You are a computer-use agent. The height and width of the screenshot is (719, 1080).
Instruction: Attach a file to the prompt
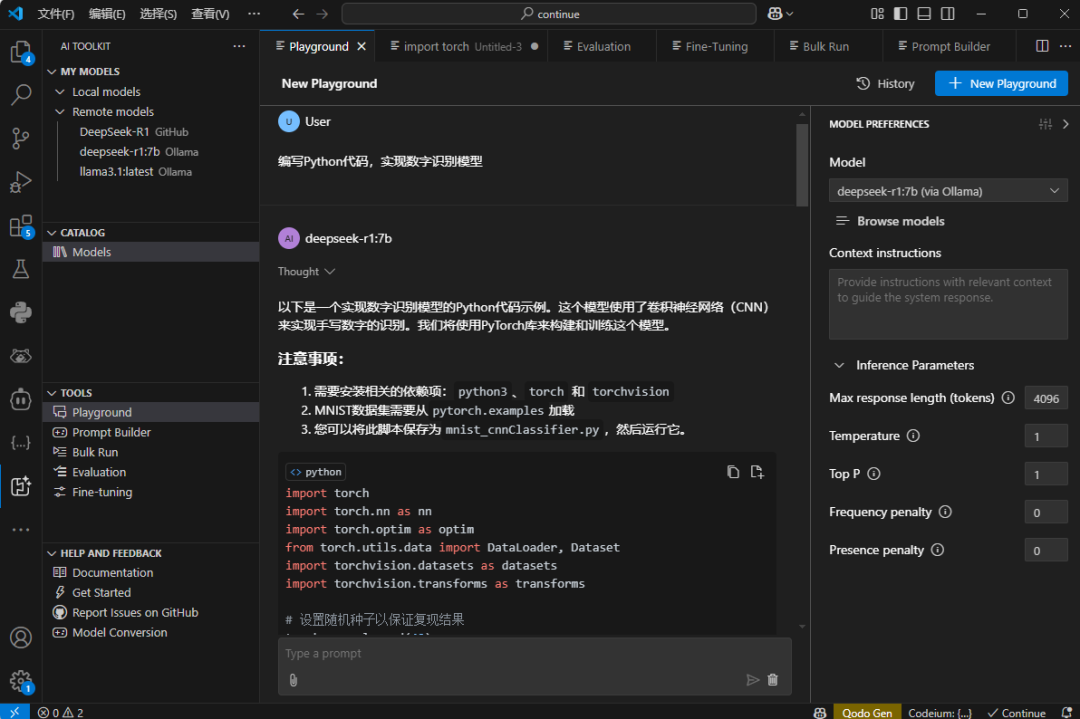tap(293, 680)
